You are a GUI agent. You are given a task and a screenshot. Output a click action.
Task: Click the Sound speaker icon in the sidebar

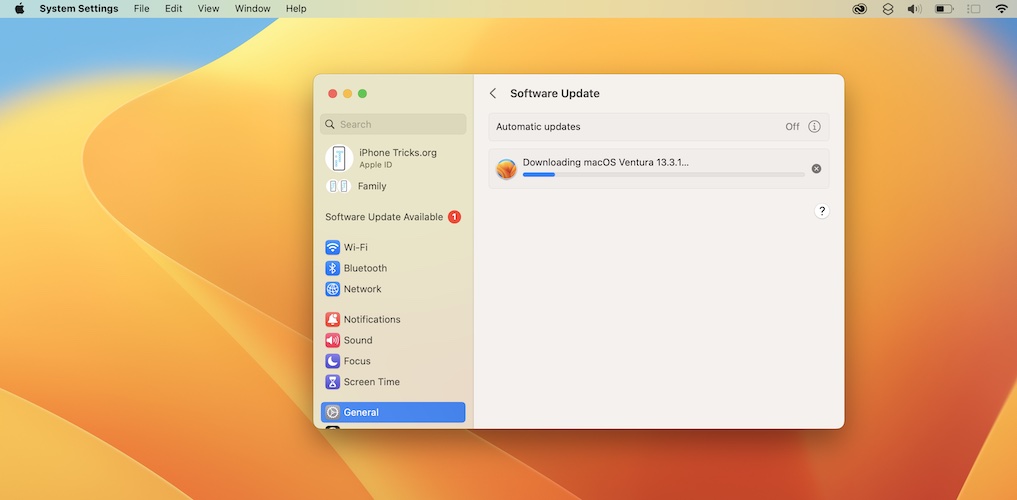click(333, 340)
